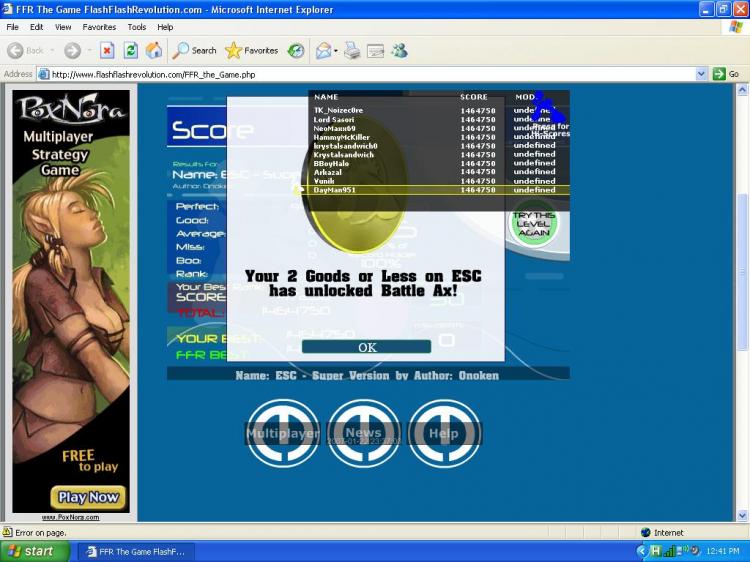The image size is (750, 562).
Task: Click the page scrollbar down arrow
Action: (x=742, y=516)
